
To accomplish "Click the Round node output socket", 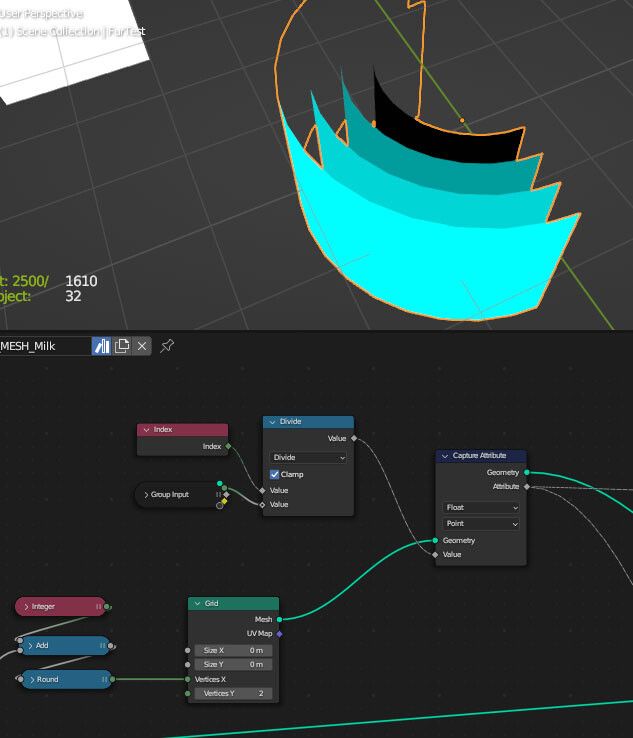I will [112, 679].
